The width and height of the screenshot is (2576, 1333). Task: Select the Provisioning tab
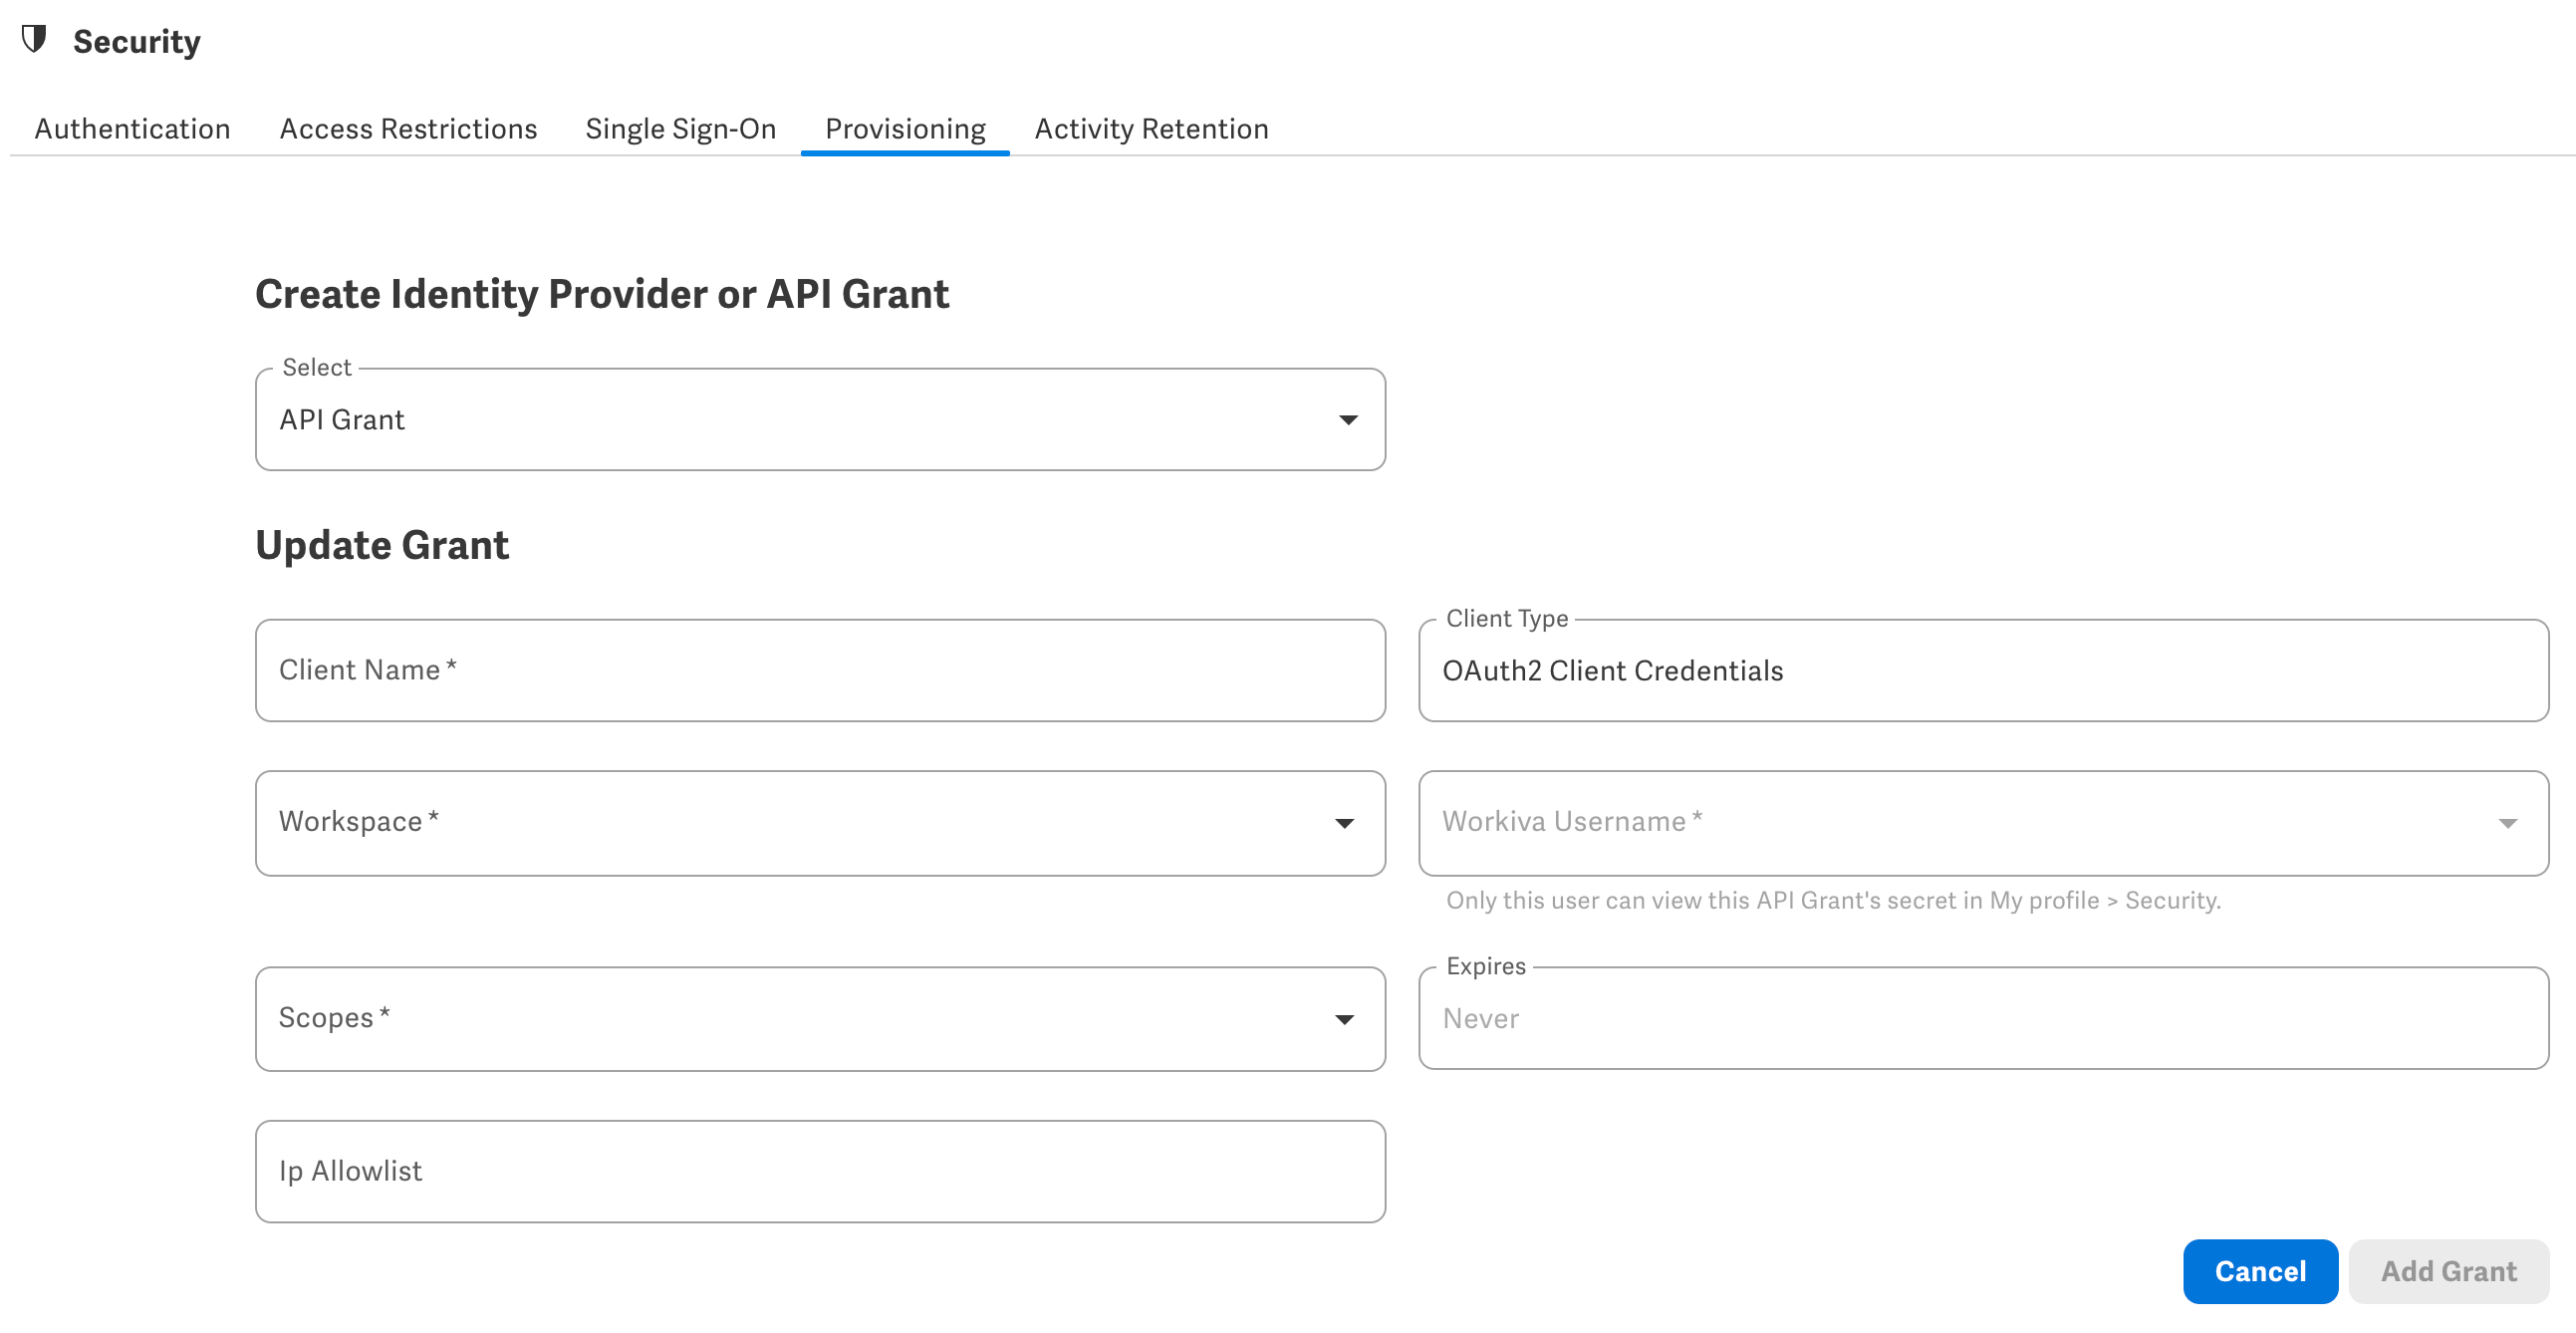(905, 129)
